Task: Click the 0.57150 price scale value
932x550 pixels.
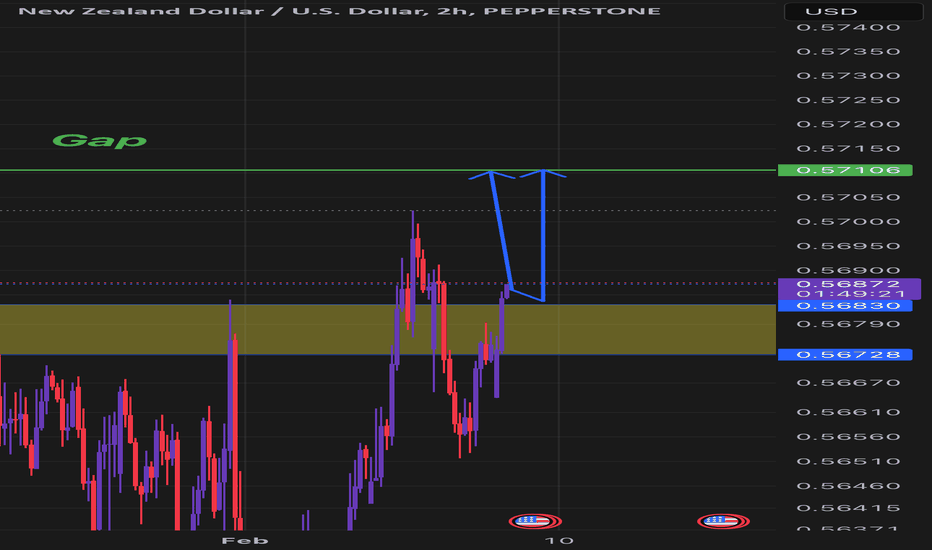Action: tap(848, 149)
